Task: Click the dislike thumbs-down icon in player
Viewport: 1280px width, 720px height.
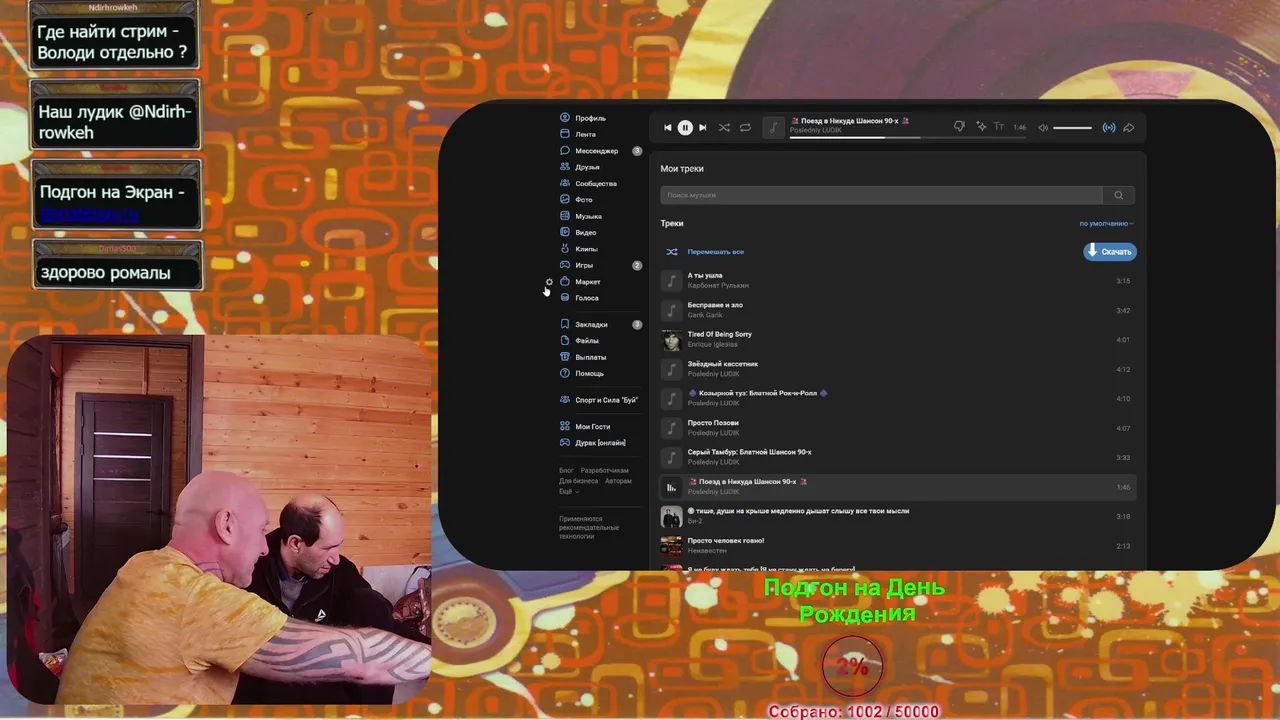Action: (959, 127)
